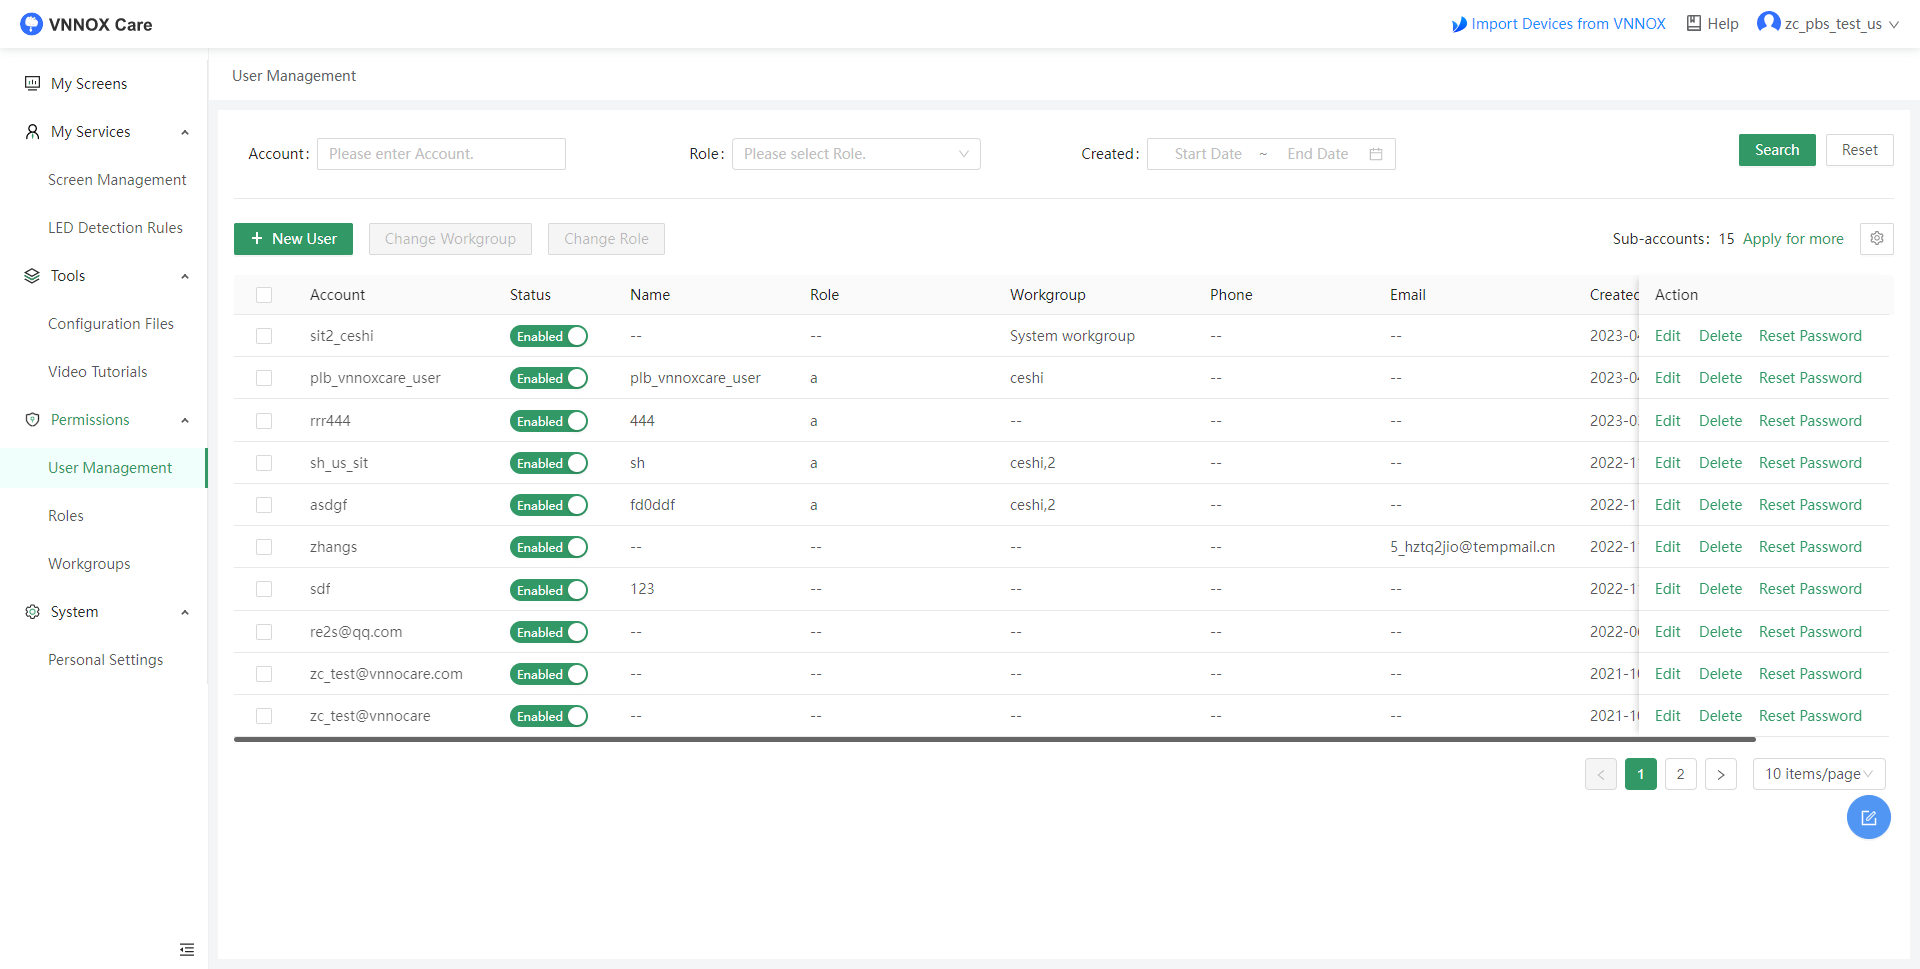This screenshot has width=1920, height=969.
Task: Click the Help book icon
Action: (1694, 24)
